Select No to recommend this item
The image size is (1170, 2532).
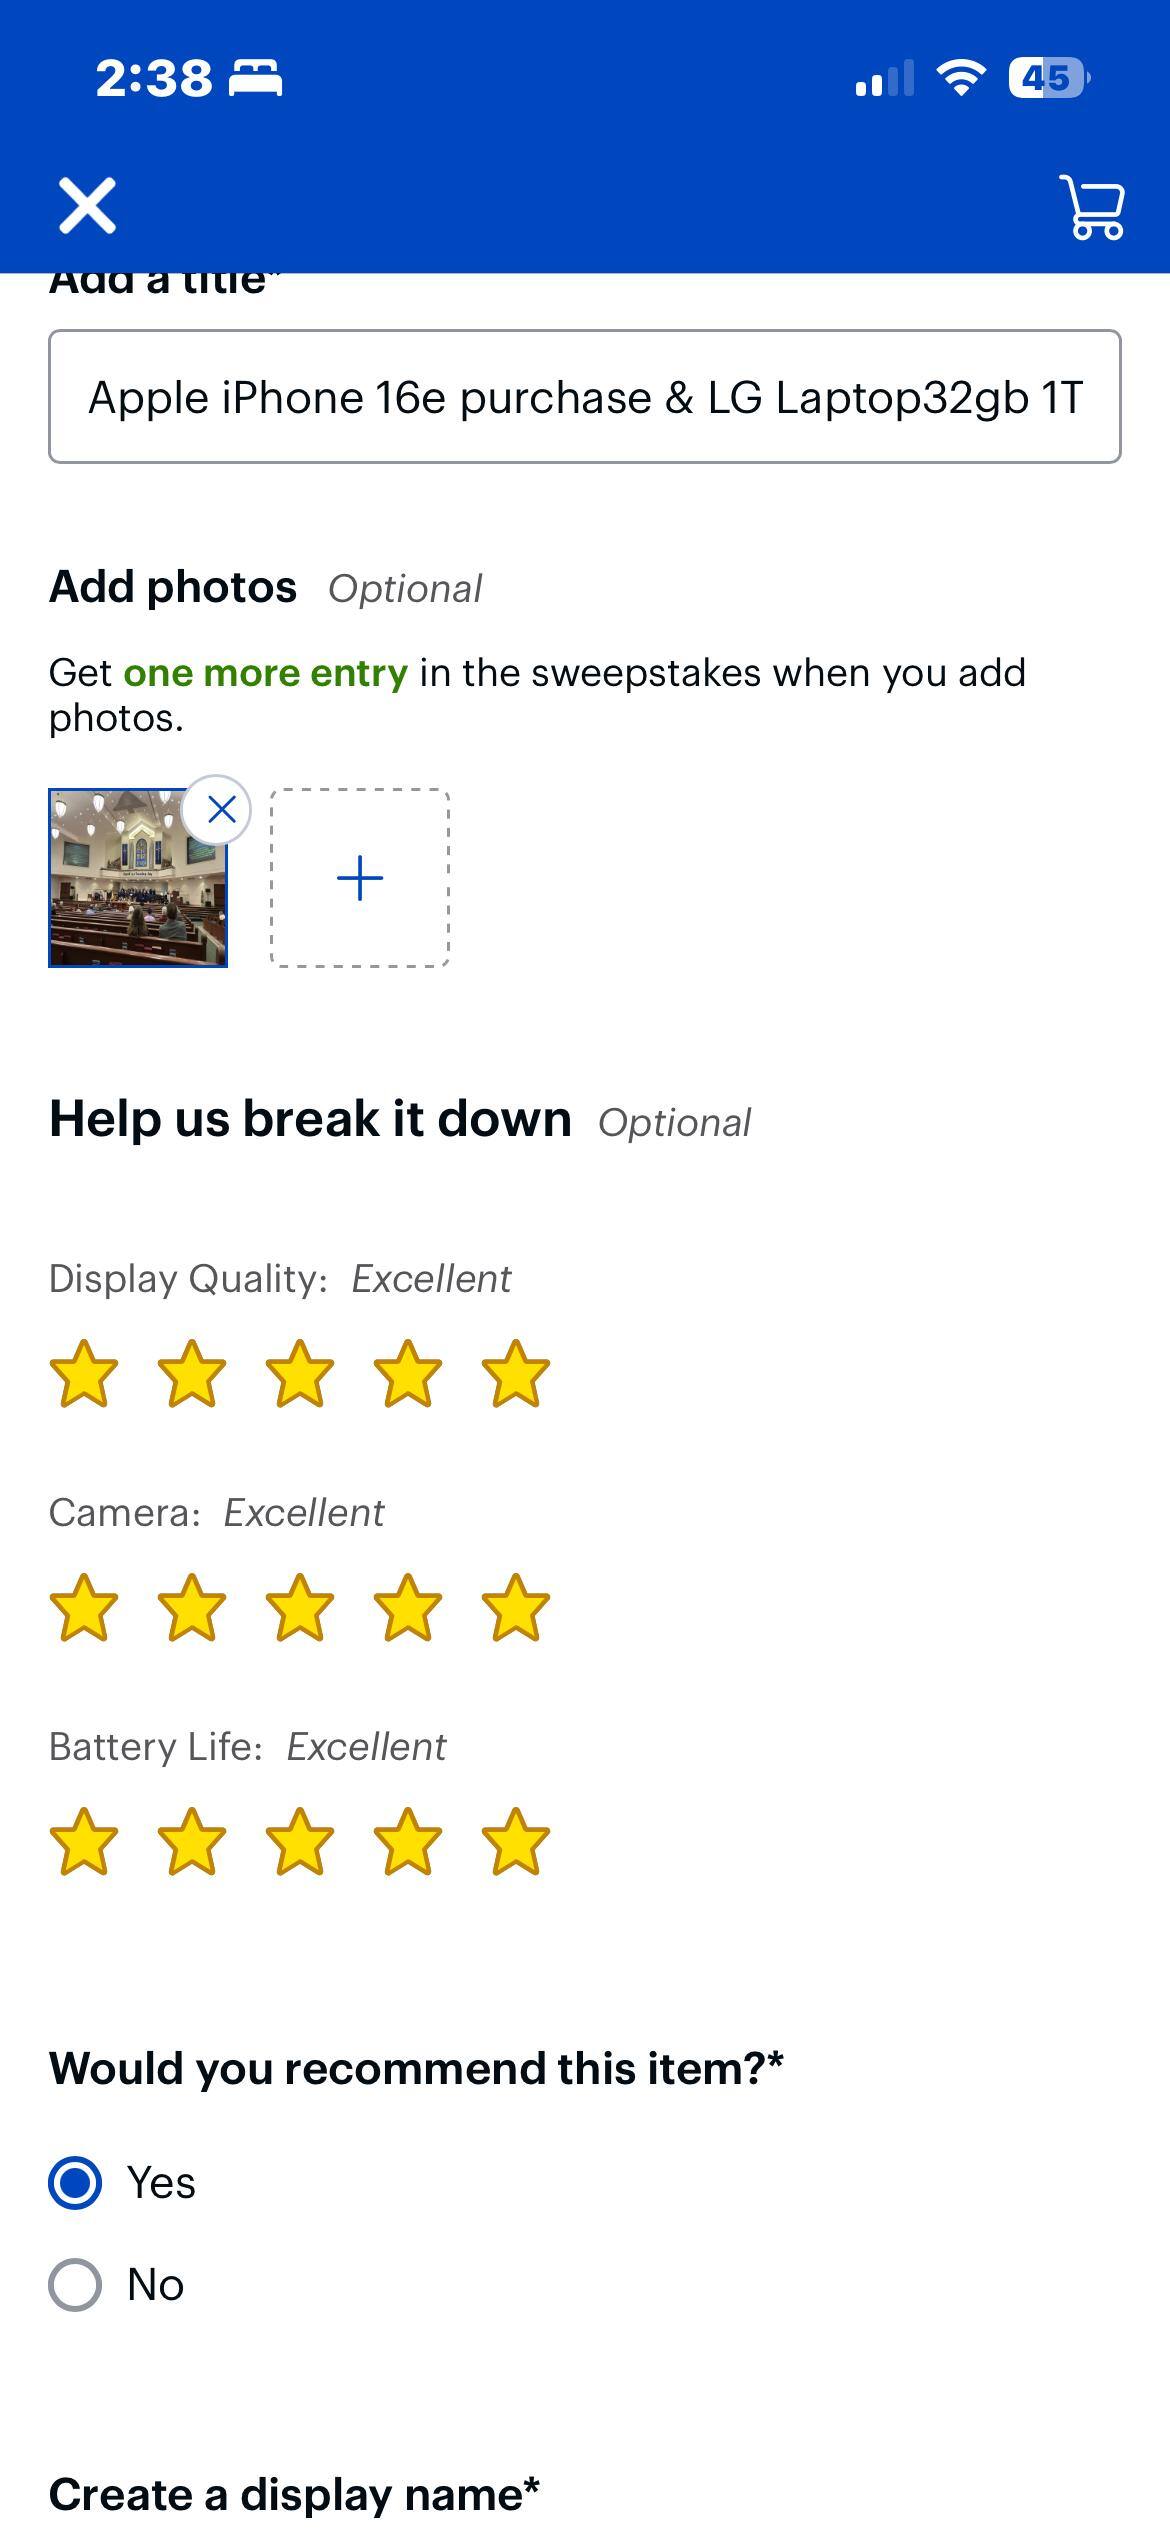tap(75, 2283)
